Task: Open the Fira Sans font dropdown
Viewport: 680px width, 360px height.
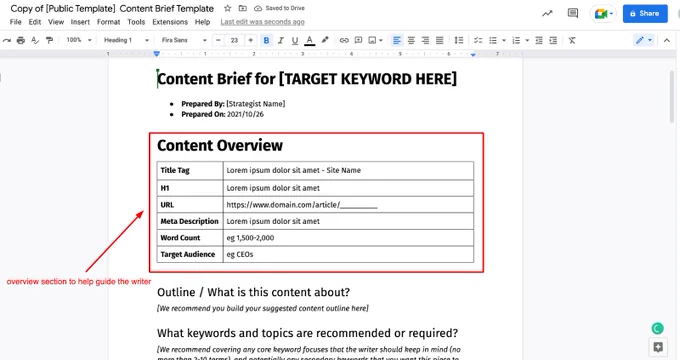Action: point(184,40)
